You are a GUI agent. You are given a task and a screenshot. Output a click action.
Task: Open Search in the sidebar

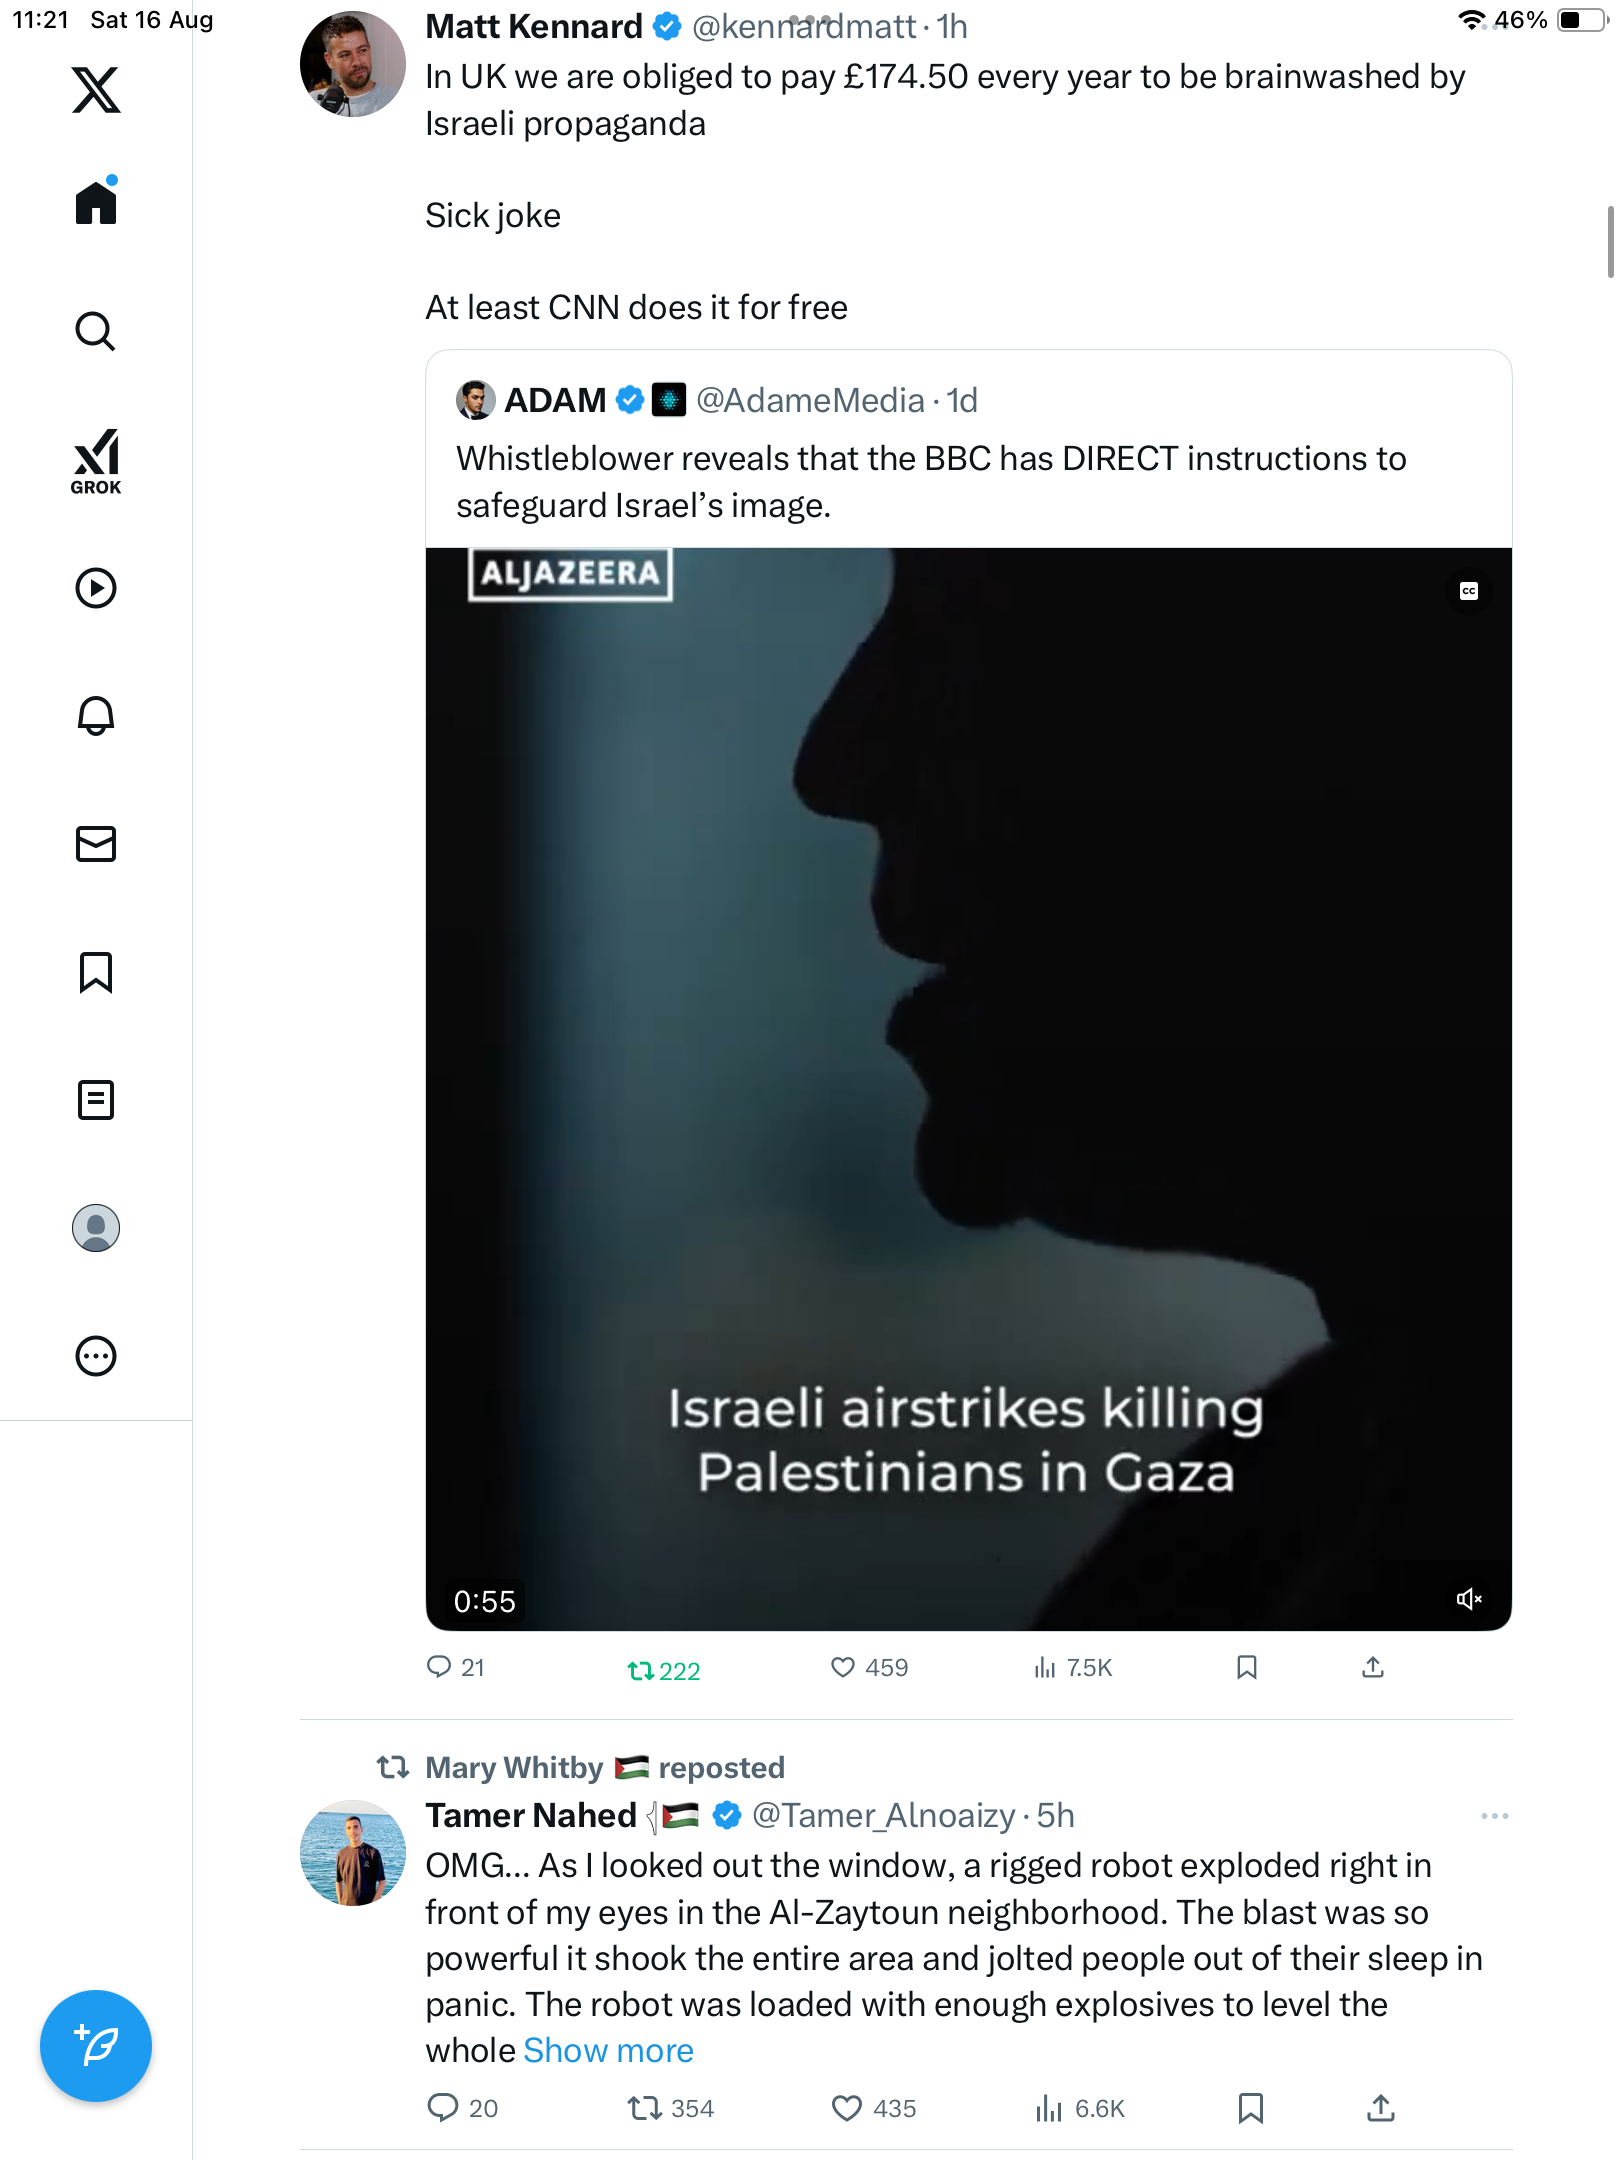pyautogui.click(x=96, y=332)
